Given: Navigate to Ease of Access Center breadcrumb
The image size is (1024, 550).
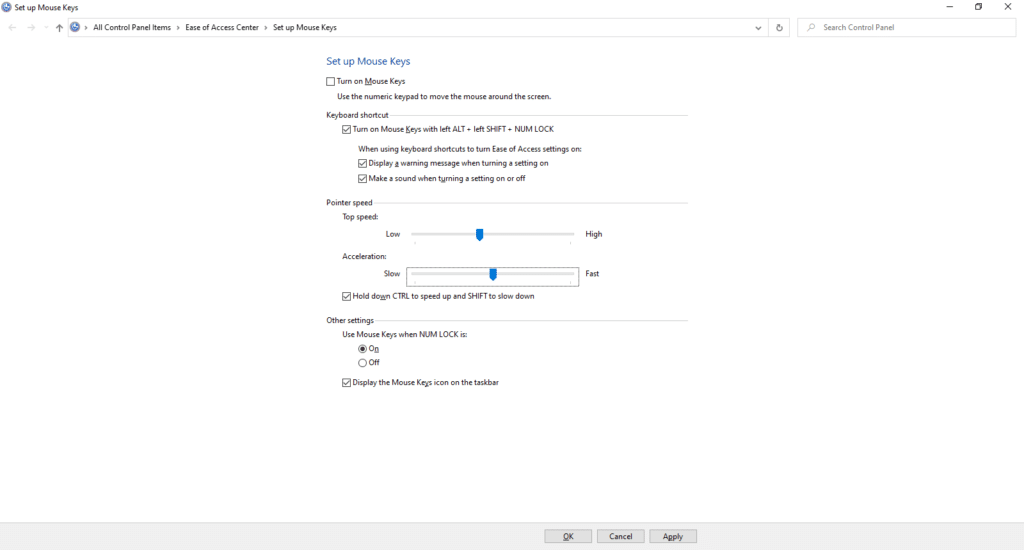Looking at the screenshot, I should click(x=222, y=27).
